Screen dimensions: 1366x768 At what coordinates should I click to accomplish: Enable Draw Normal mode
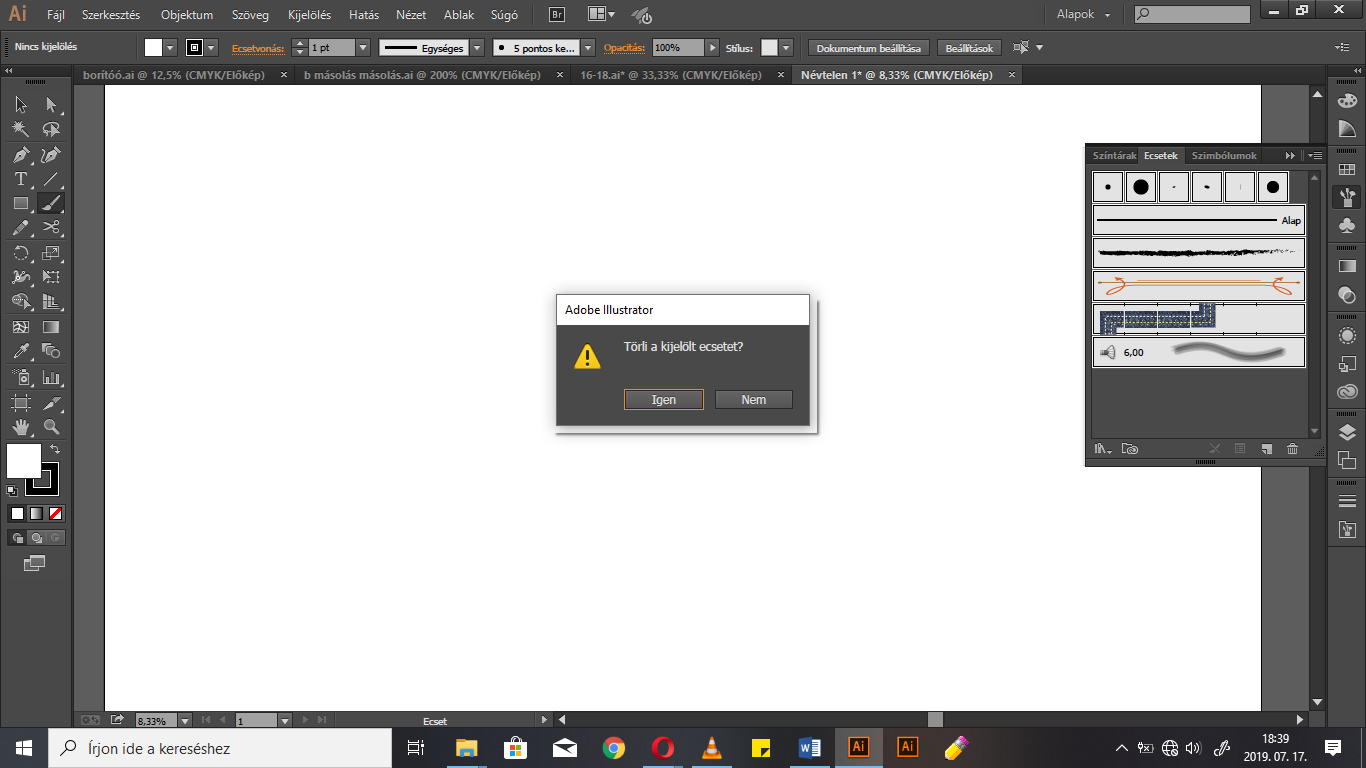tap(18, 538)
